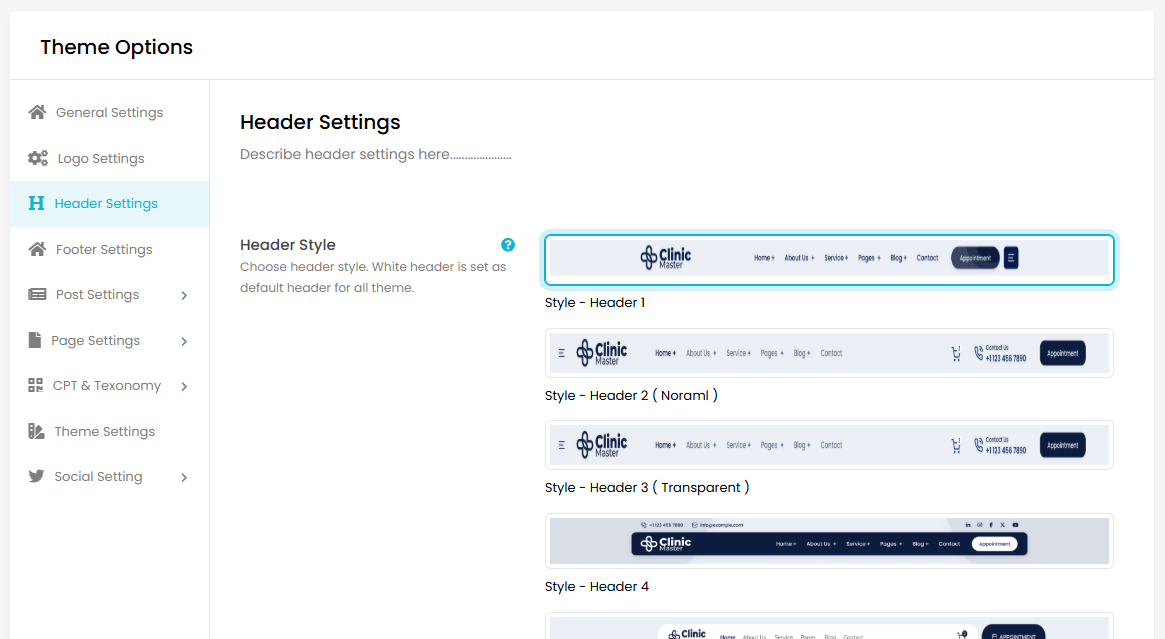Expand the Social Setting submenu arrow

[184, 477]
